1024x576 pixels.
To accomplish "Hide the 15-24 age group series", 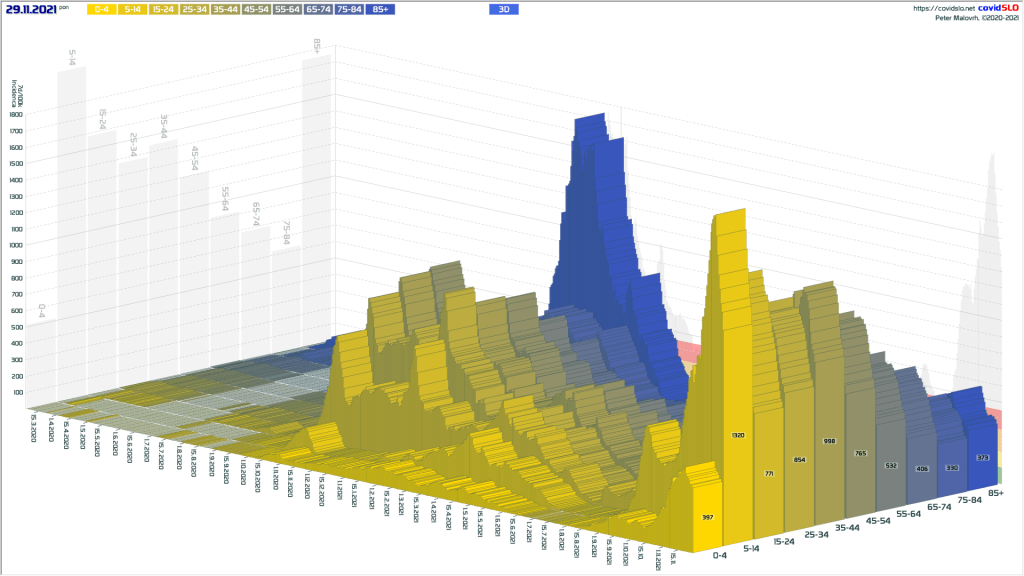I will (163, 9).
